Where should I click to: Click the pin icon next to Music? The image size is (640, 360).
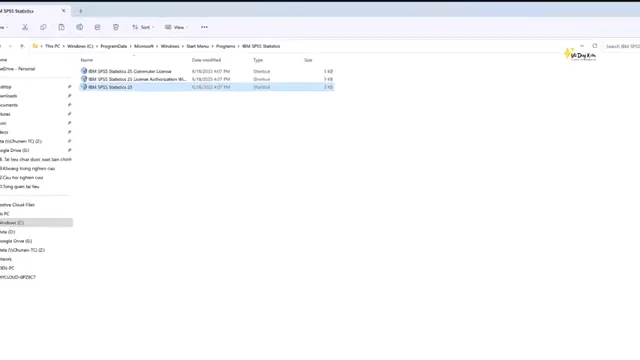point(69,123)
